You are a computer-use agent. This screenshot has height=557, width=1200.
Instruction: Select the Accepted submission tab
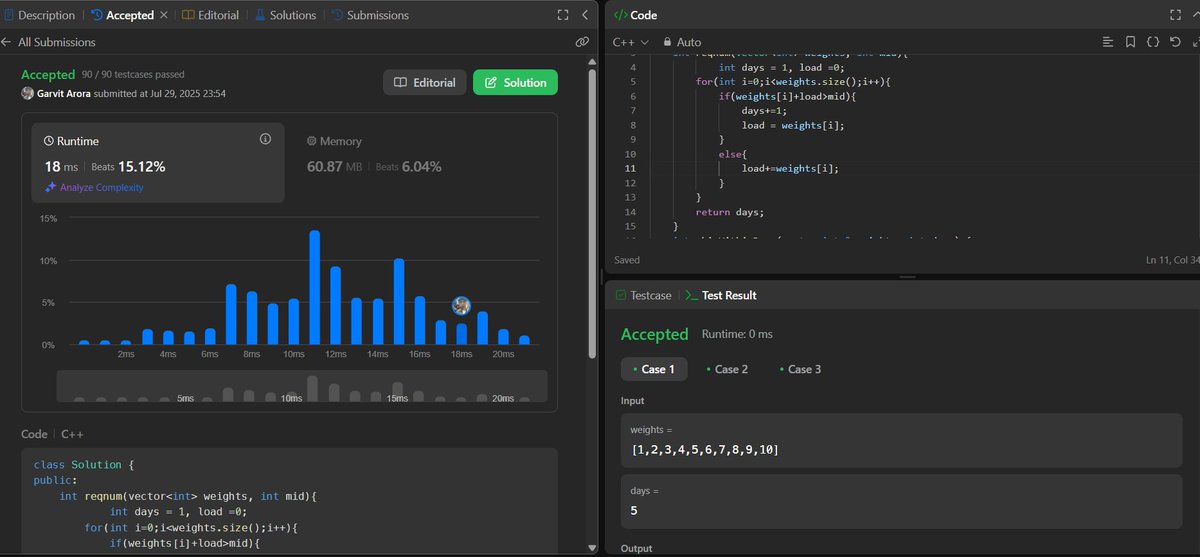(122, 15)
